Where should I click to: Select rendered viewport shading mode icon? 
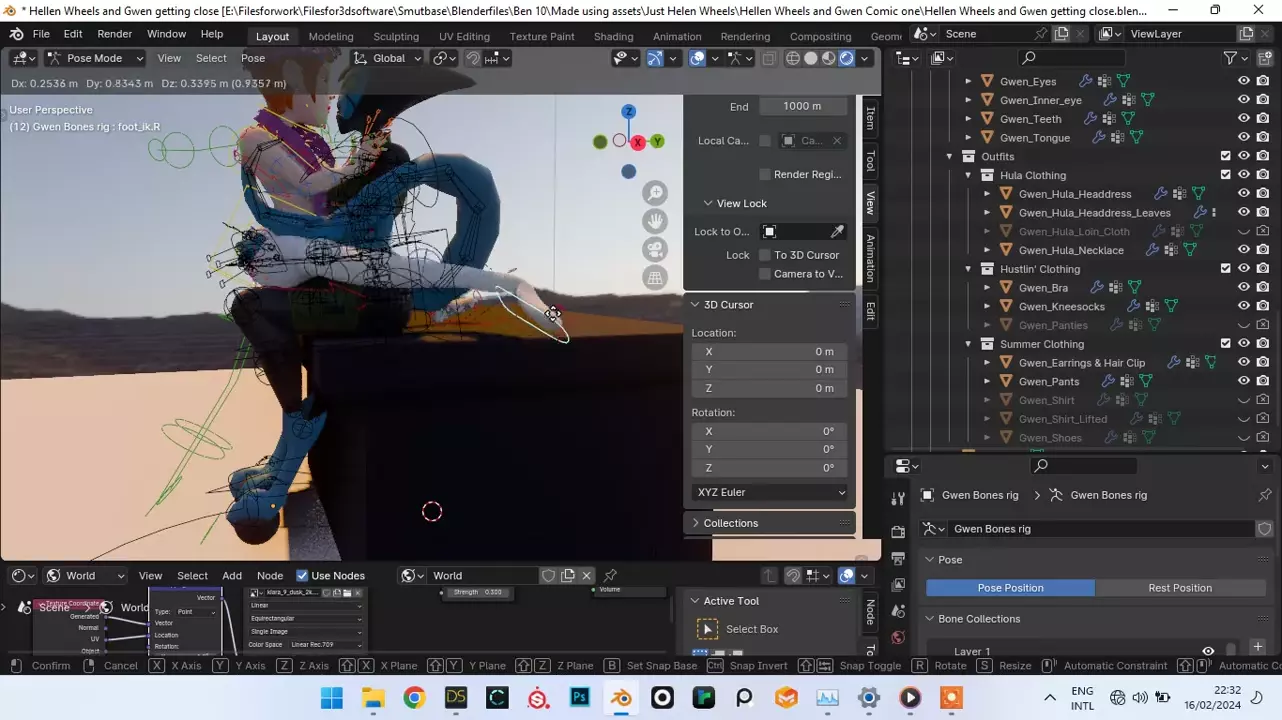pyautogui.click(x=847, y=58)
